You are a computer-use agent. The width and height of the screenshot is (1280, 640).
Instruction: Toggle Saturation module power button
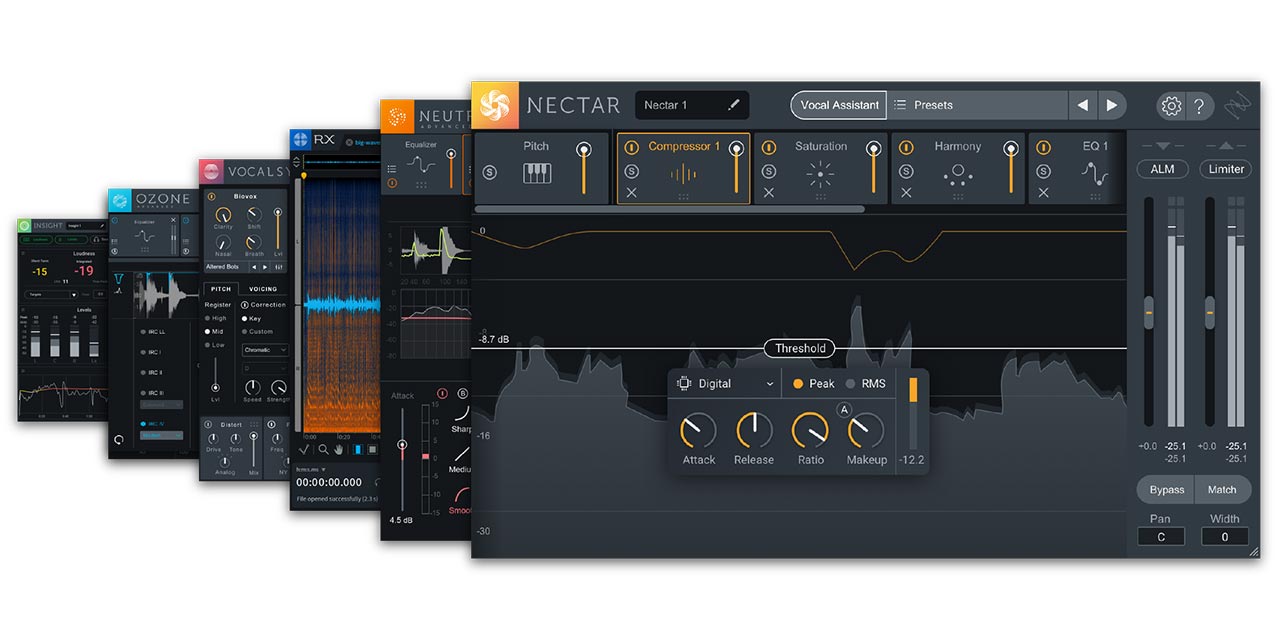769,147
